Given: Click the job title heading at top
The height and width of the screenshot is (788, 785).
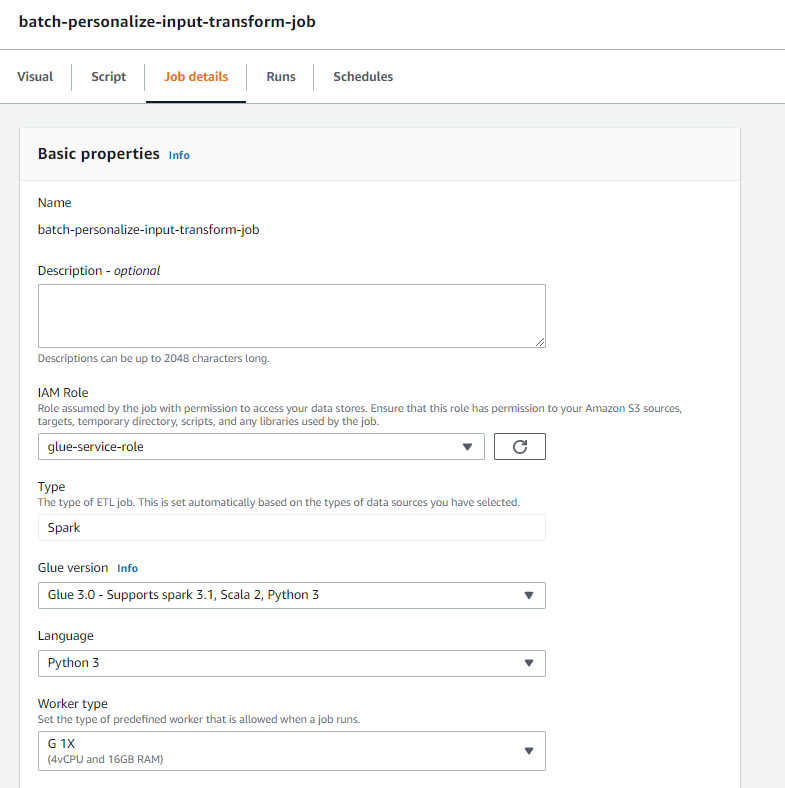Looking at the screenshot, I should (167, 21).
